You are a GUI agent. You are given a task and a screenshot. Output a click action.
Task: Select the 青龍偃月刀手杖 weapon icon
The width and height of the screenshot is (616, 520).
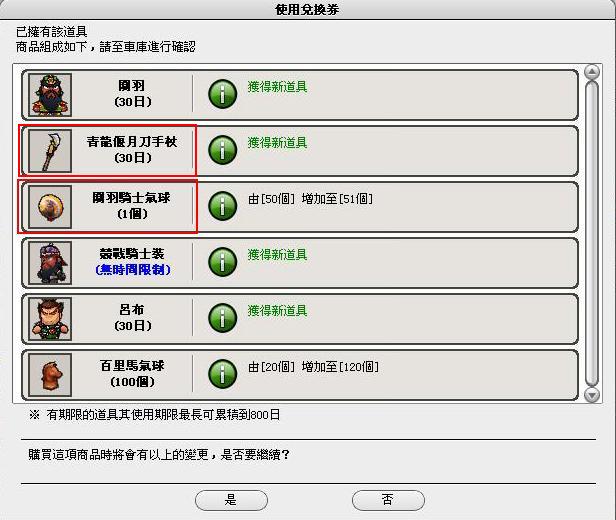(50, 151)
